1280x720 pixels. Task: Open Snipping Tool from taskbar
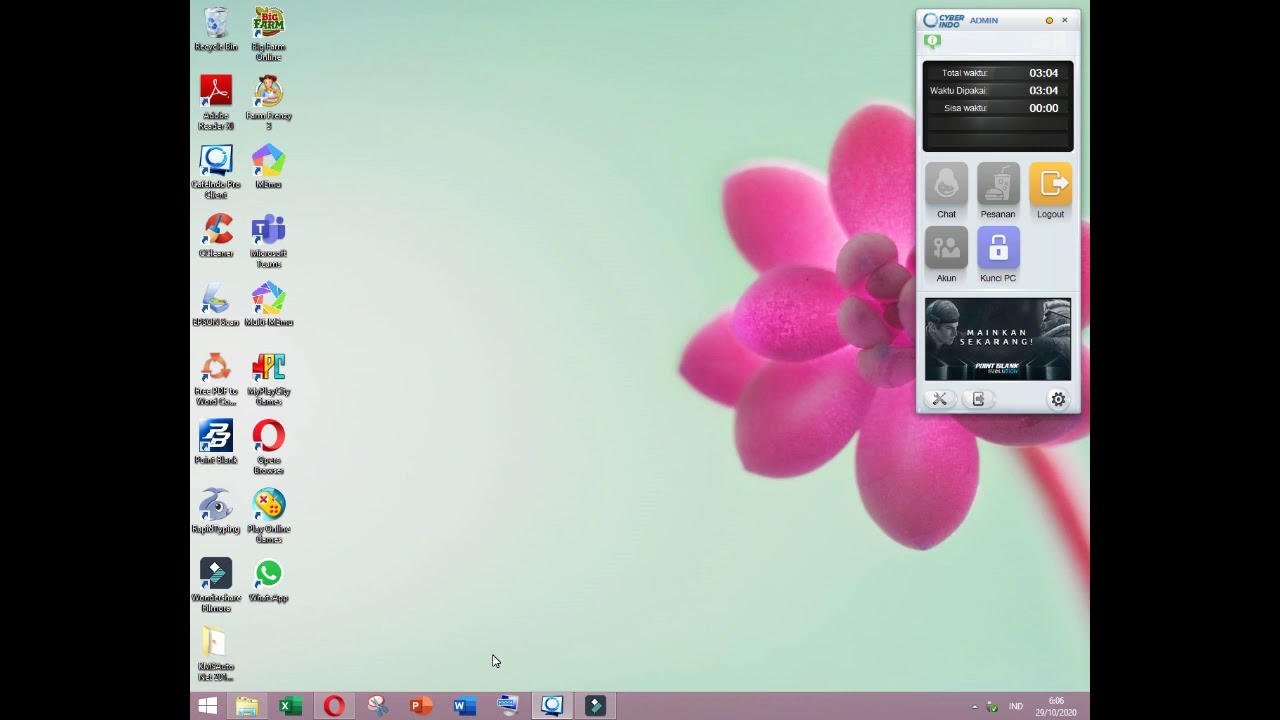[377, 706]
